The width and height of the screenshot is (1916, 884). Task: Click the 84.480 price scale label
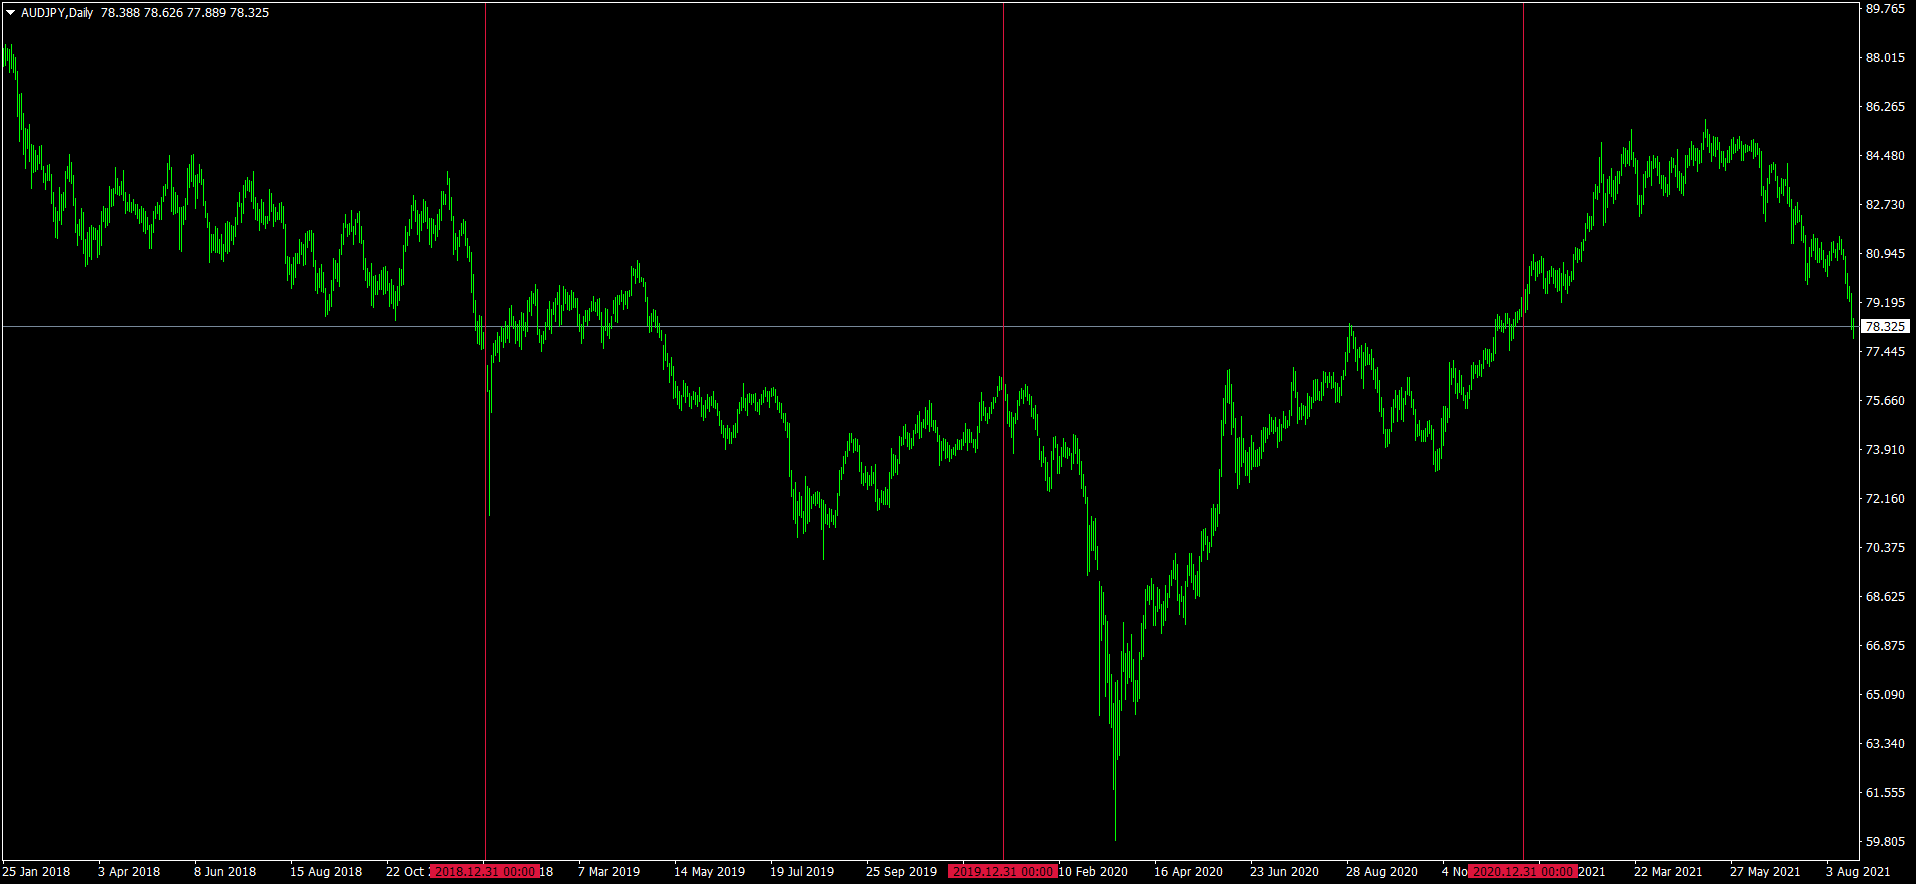1885,156
